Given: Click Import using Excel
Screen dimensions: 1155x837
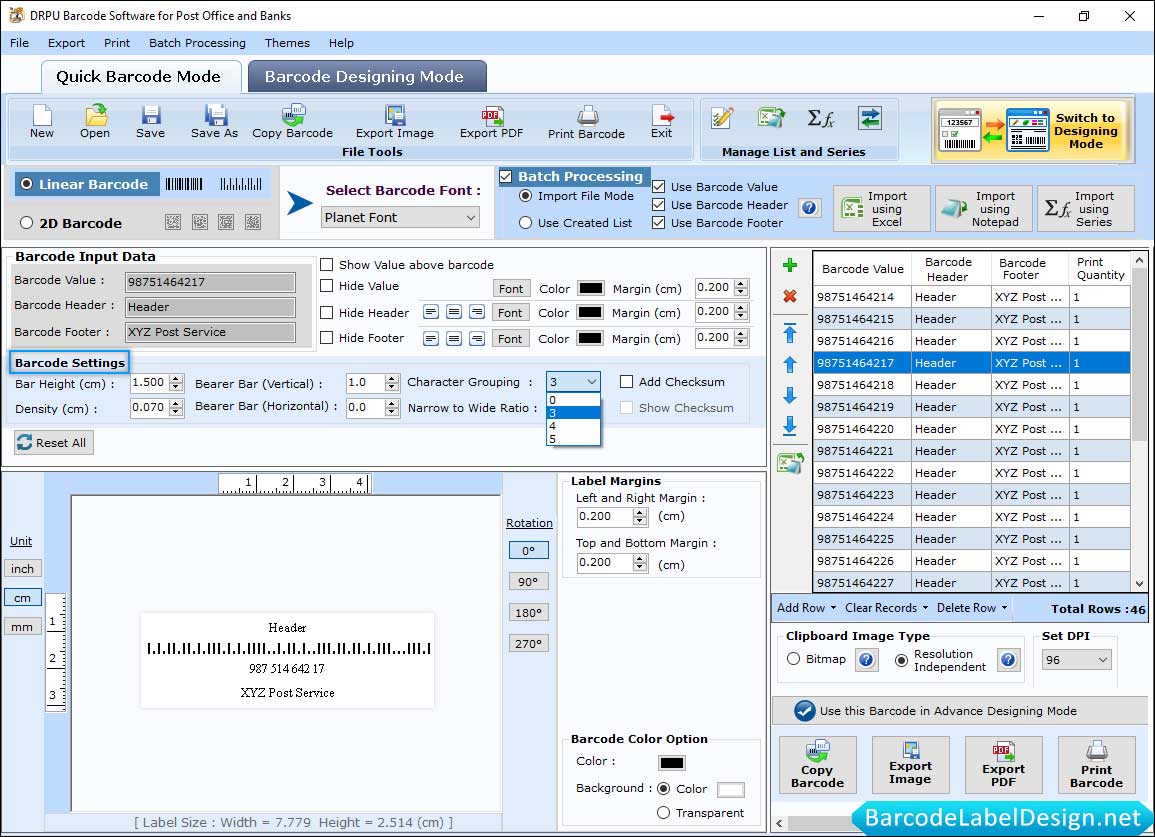Looking at the screenshot, I should click(x=882, y=209).
